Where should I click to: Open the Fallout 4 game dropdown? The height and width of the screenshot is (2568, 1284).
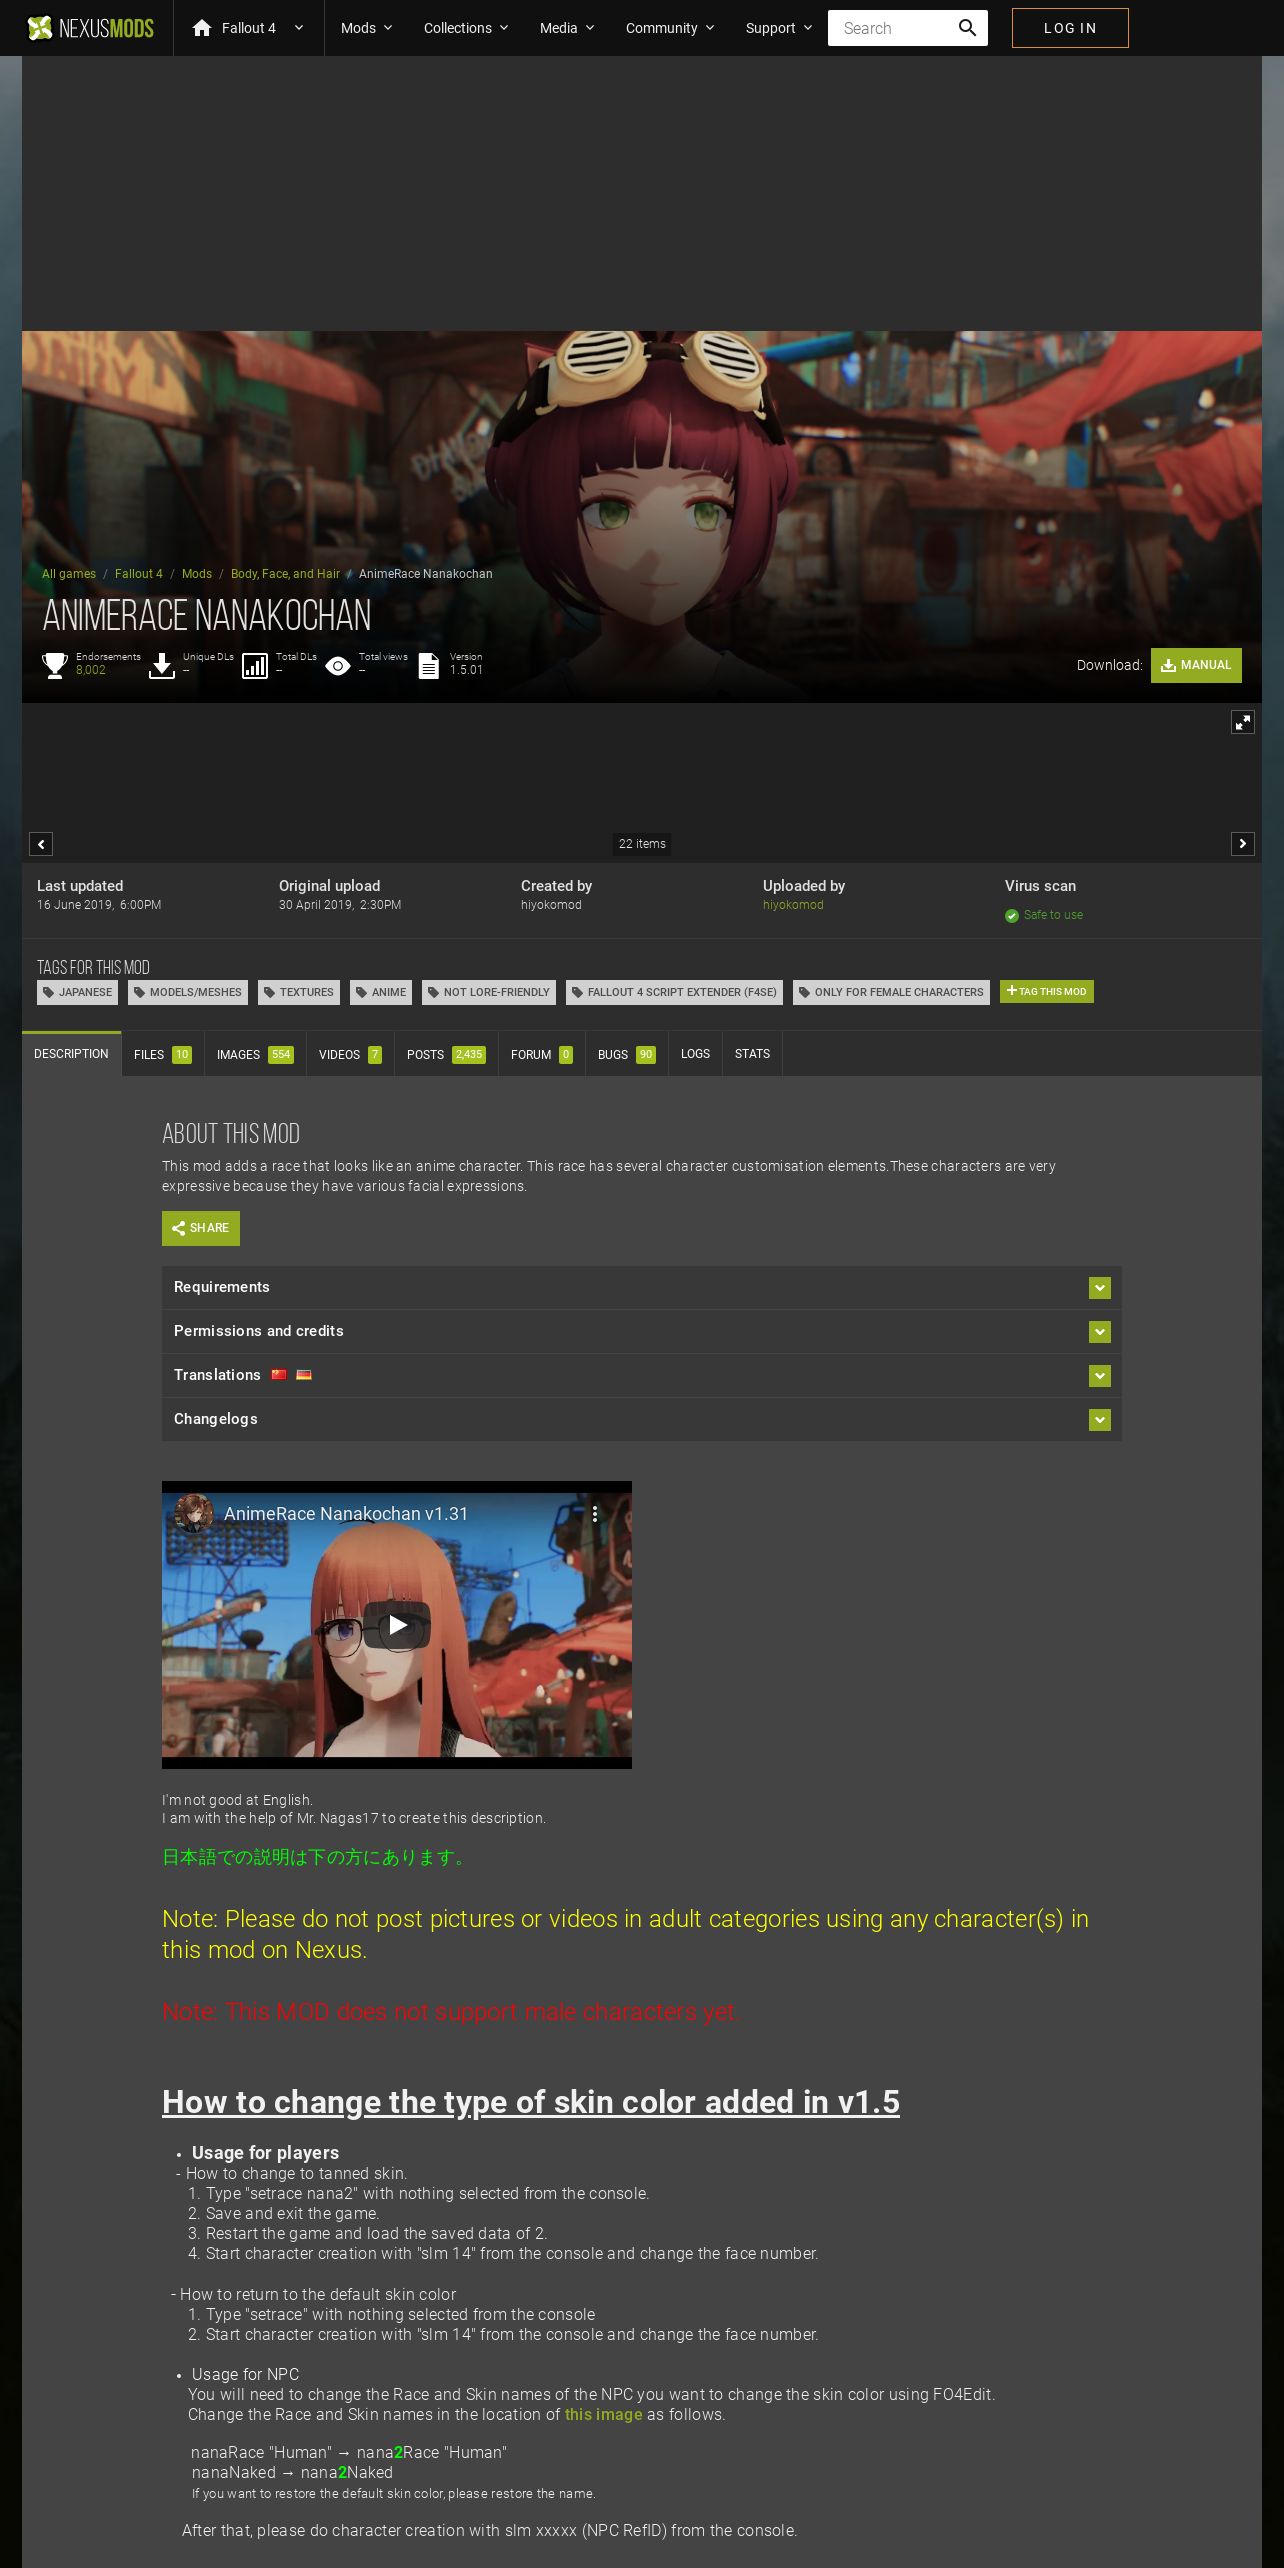point(249,28)
